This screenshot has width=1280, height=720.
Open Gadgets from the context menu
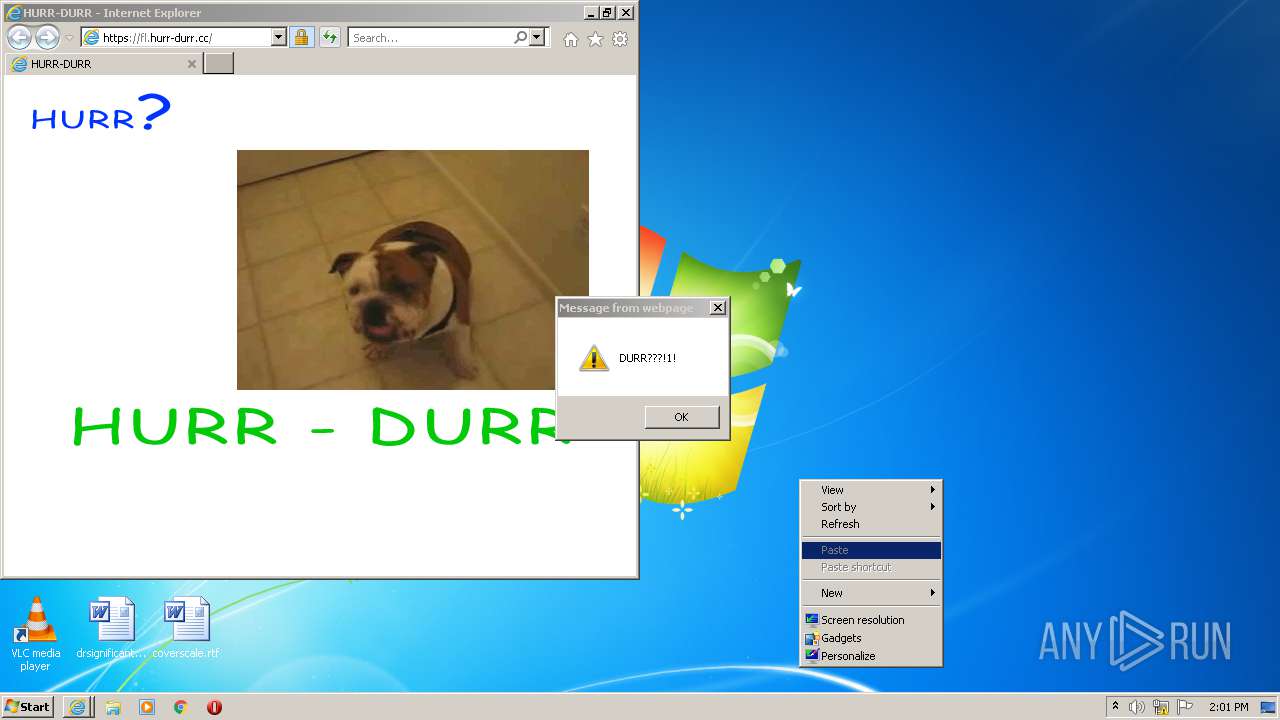pyautogui.click(x=871, y=638)
